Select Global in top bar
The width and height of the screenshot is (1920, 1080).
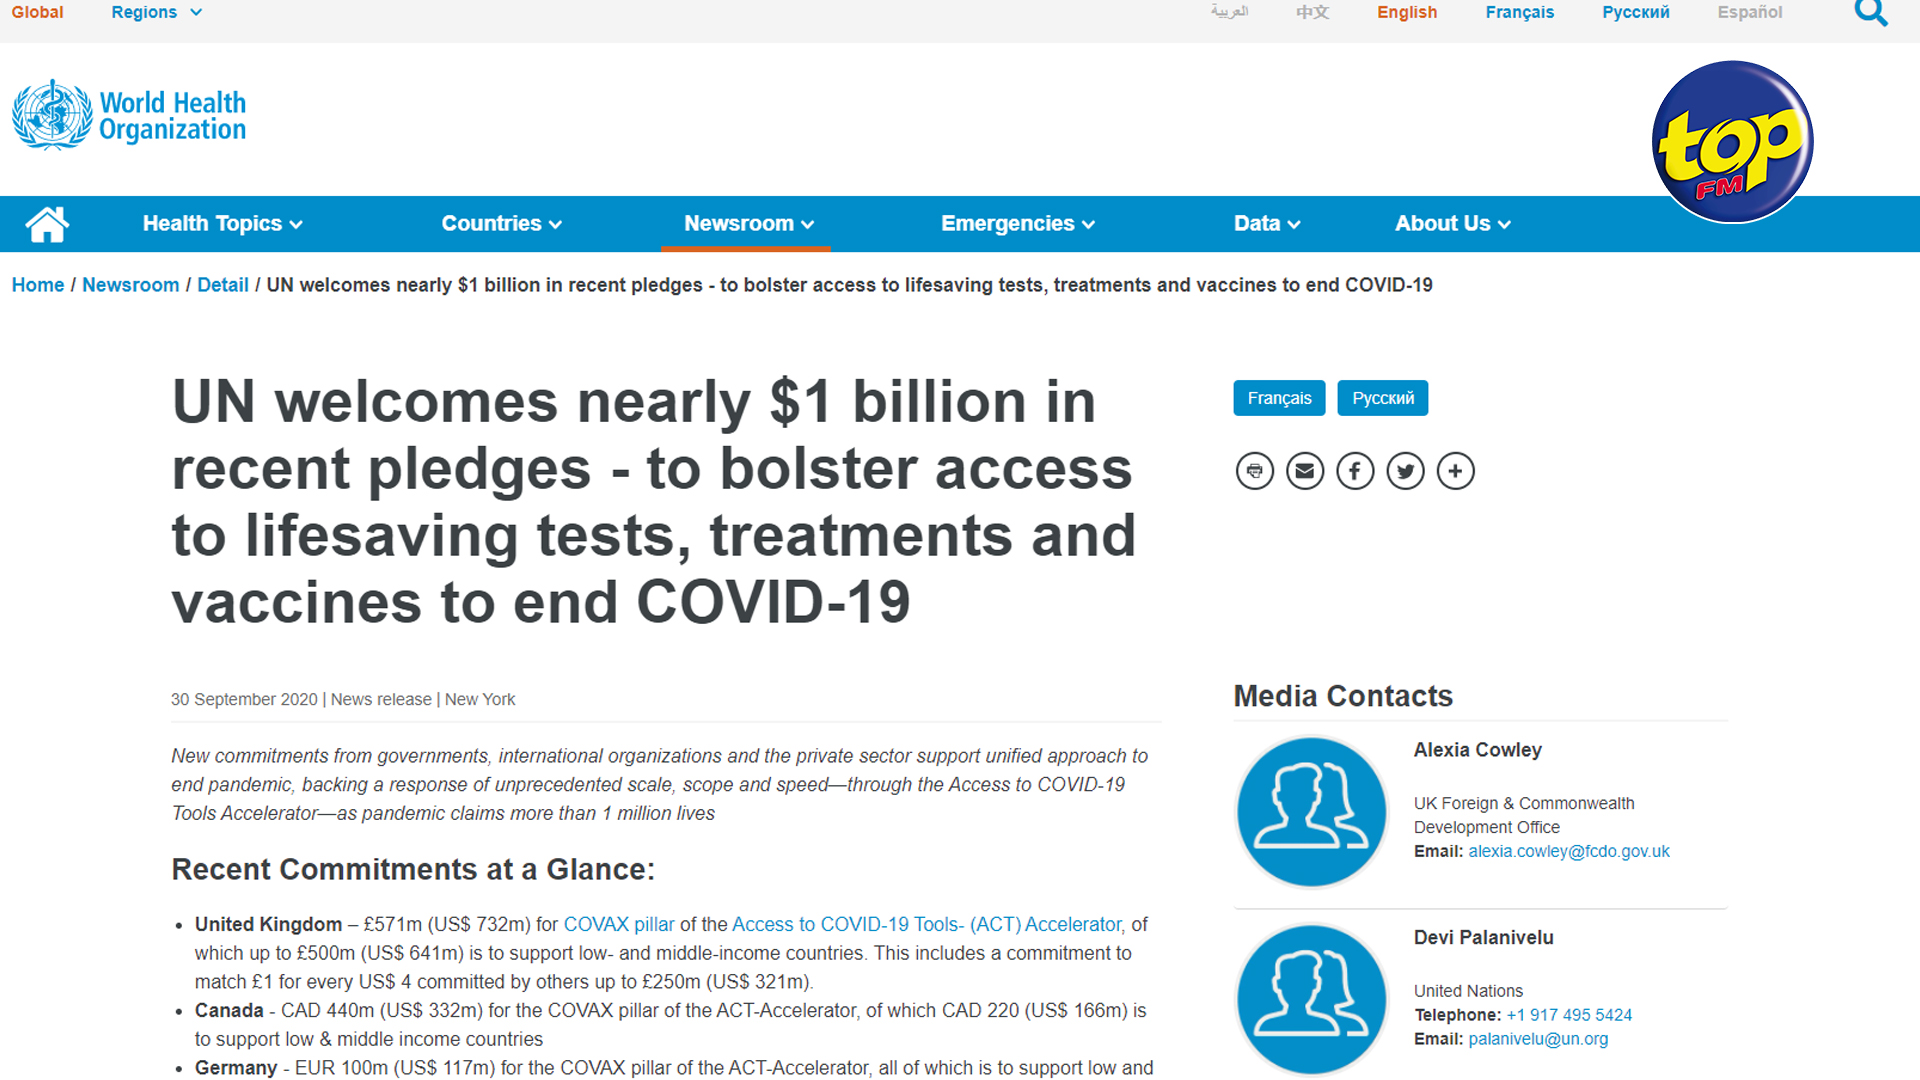click(37, 12)
